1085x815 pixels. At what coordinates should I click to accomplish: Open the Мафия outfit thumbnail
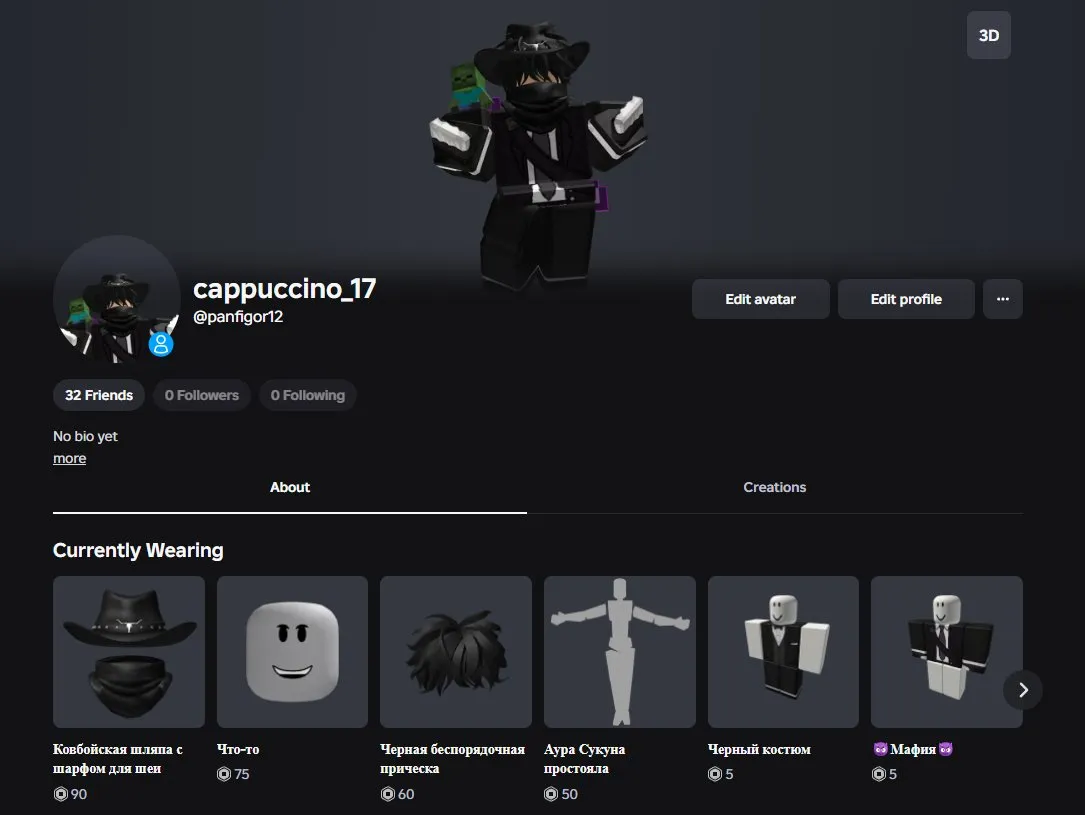[x=947, y=652]
